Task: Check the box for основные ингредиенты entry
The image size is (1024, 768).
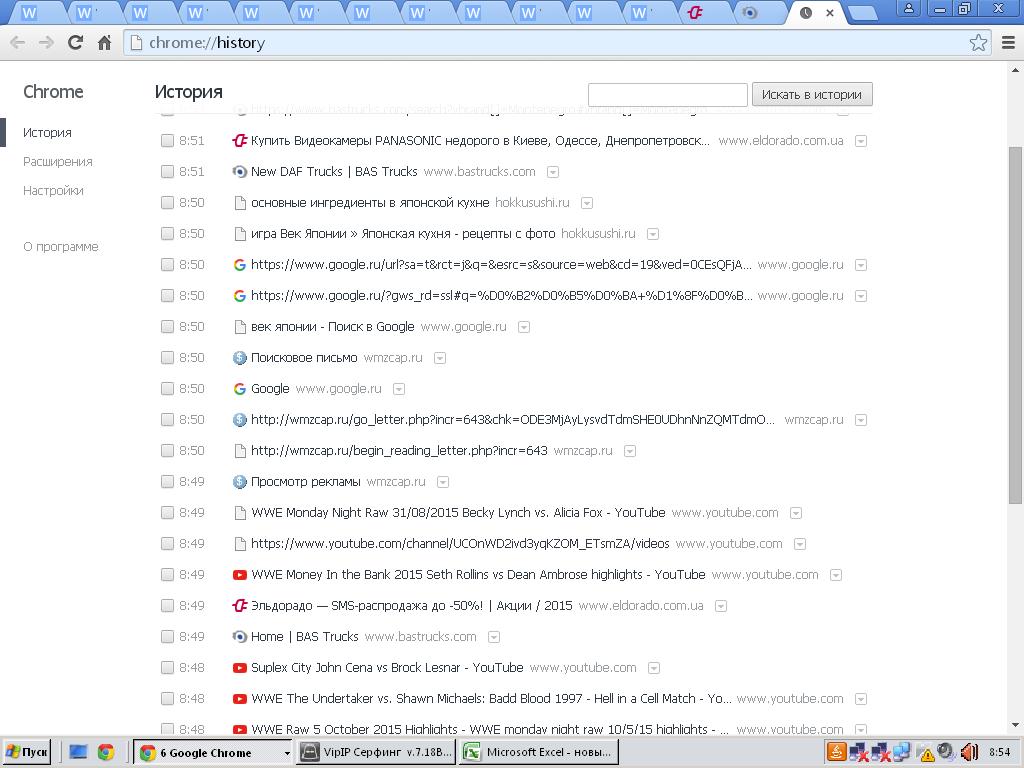Action: [x=167, y=202]
